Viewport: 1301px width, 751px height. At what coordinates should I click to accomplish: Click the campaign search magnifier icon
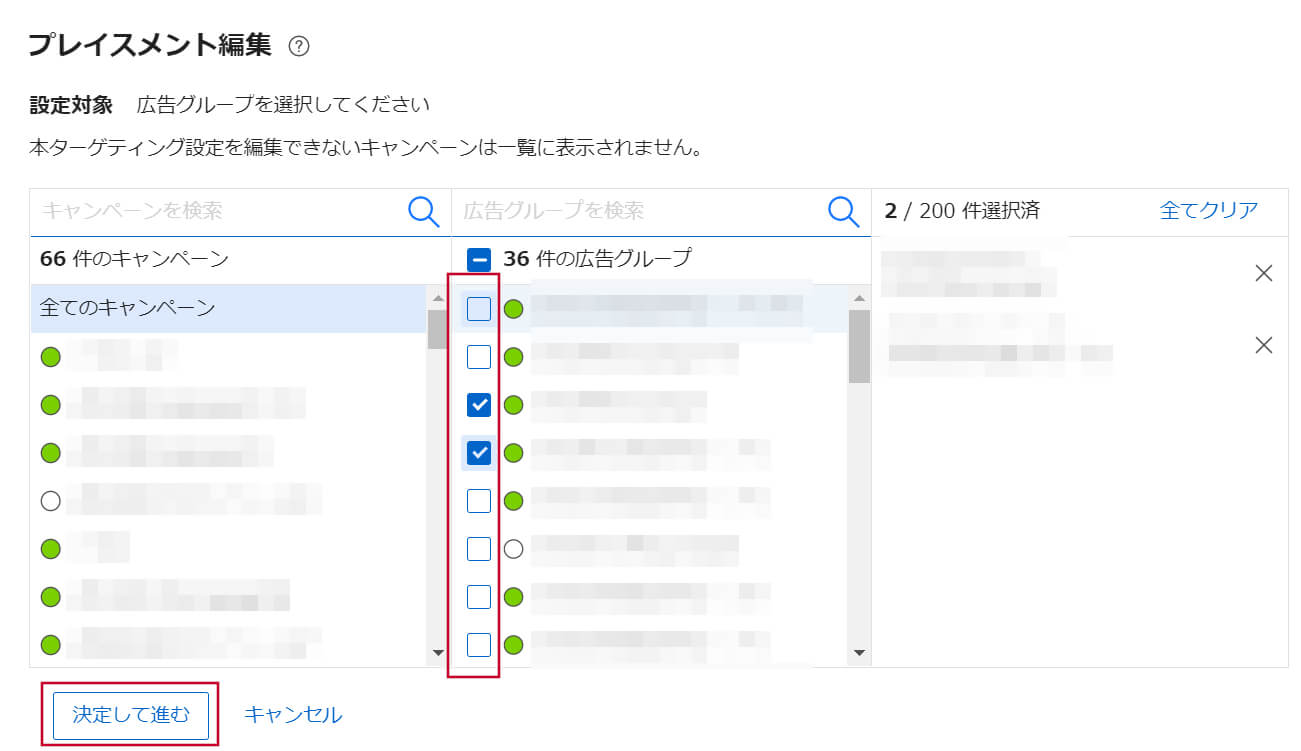coord(424,211)
